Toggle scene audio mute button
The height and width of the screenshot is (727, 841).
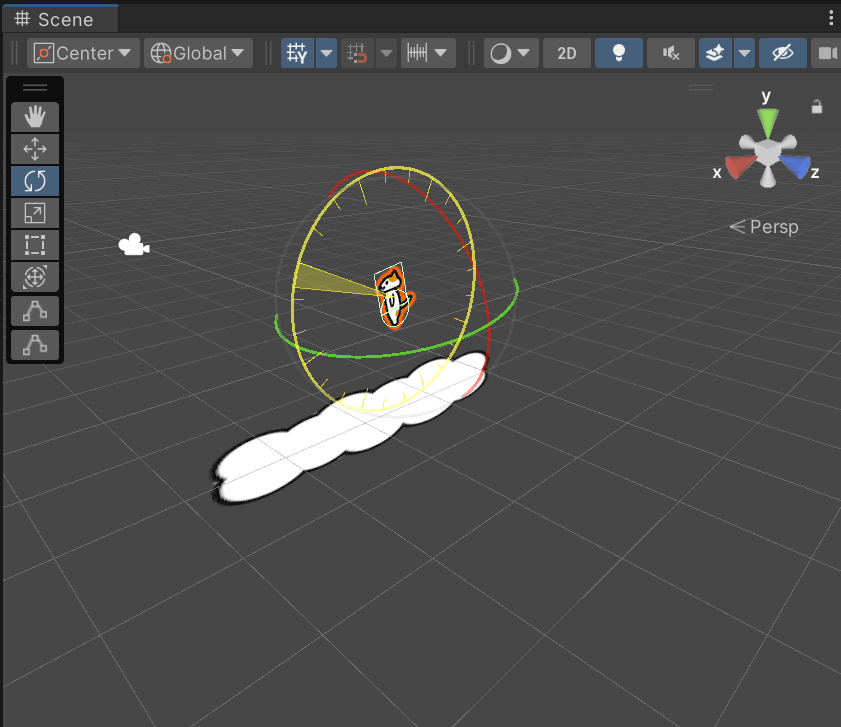pos(670,53)
